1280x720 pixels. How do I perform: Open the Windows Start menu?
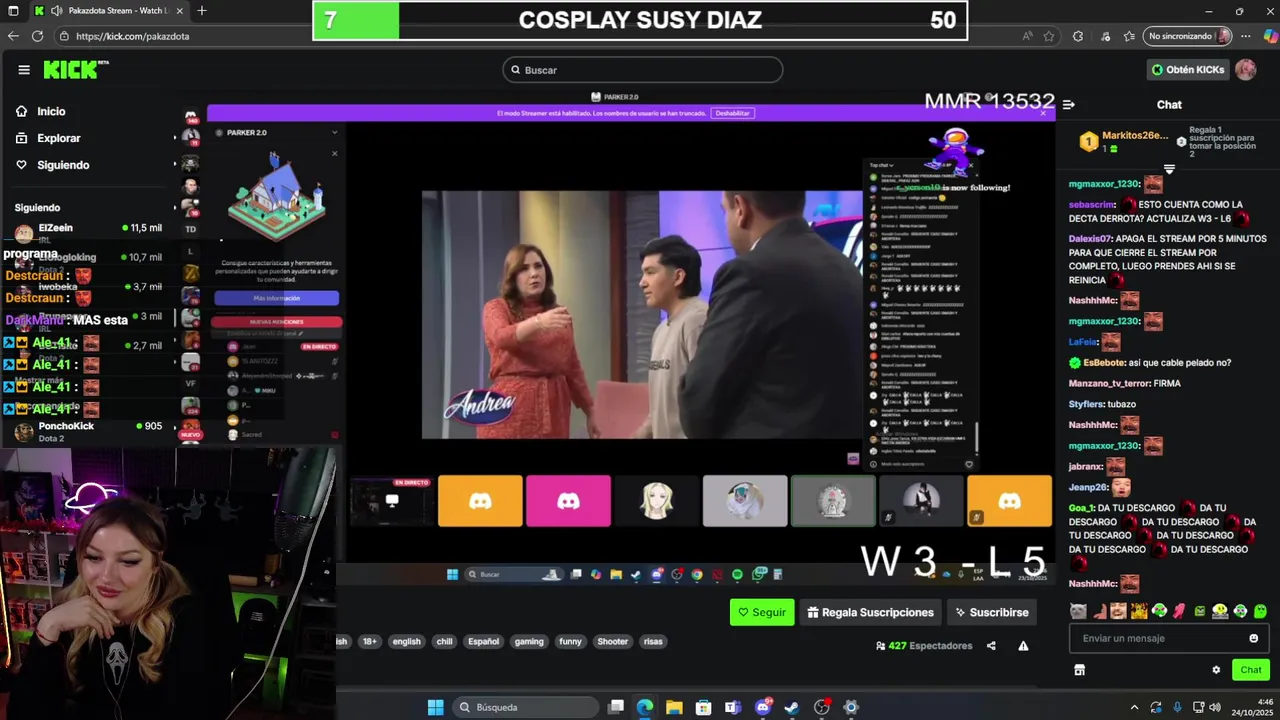pyautogui.click(x=436, y=707)
